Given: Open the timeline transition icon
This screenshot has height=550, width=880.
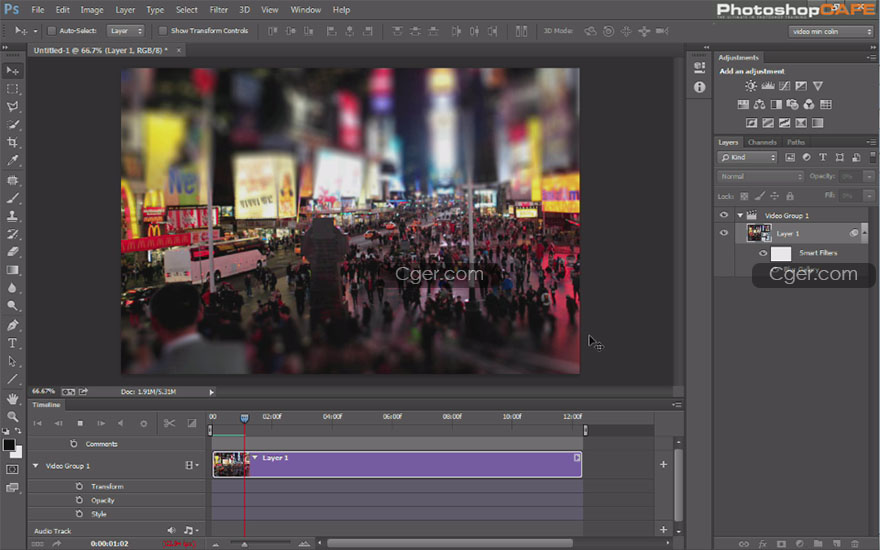Looking at the screenshot, I should (192, 423).
